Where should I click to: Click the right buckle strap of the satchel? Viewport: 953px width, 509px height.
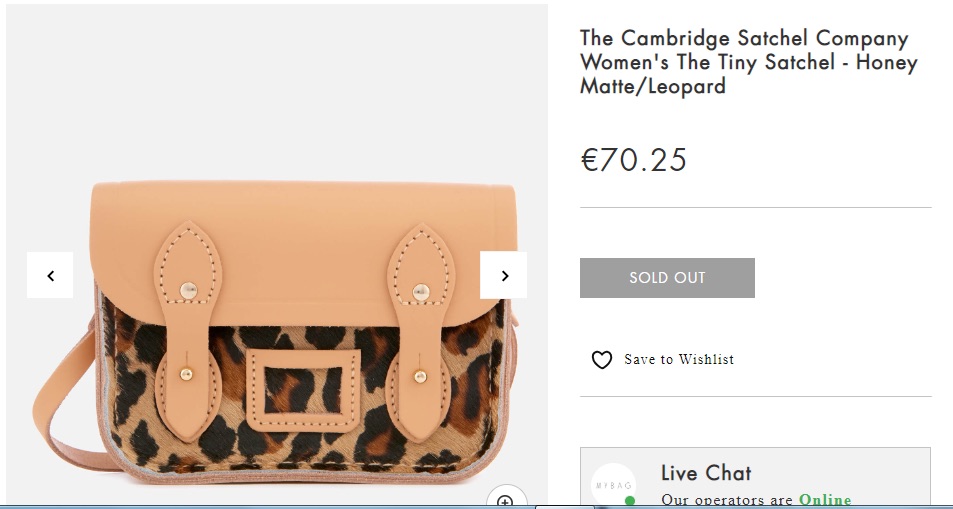[420, 331]
